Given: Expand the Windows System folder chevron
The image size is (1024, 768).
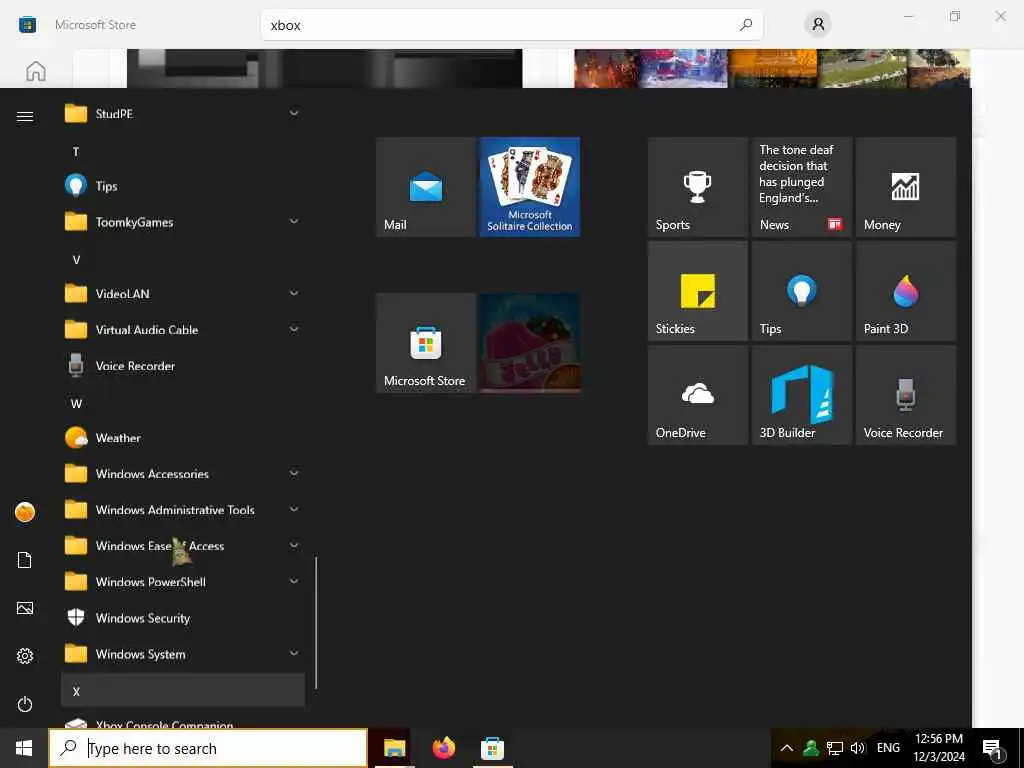Looking at the screenshot, I should click(x=294, y=653).
